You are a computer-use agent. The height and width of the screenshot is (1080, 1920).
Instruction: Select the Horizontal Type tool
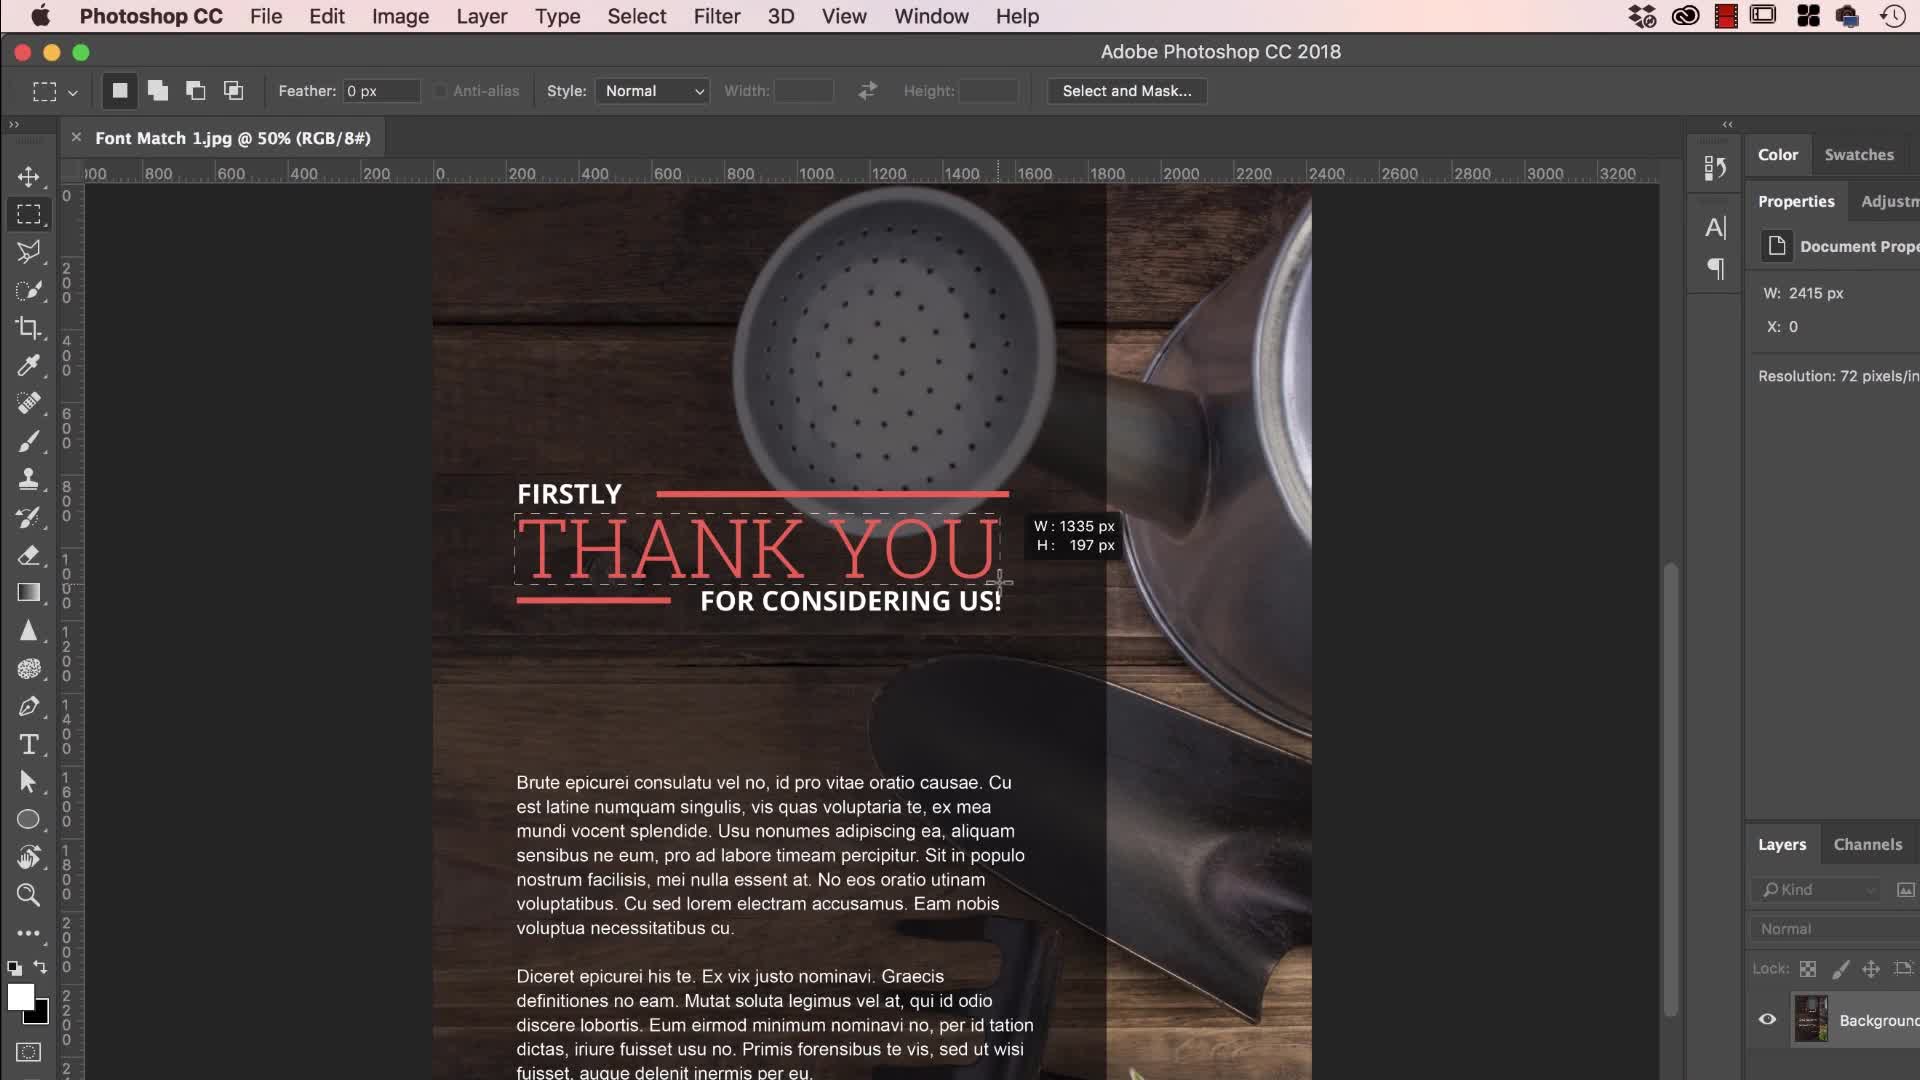(x=28, y=744)
